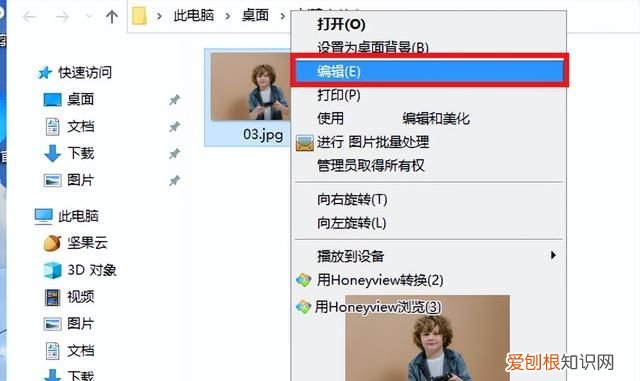Open 坚果云 in the sidebar

coord(87,243)
